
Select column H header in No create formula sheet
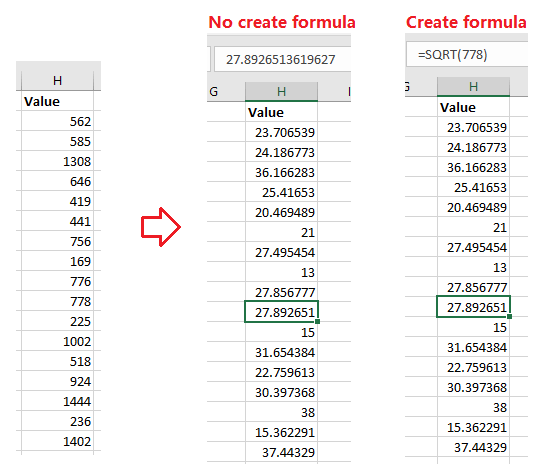coord(281,92)
